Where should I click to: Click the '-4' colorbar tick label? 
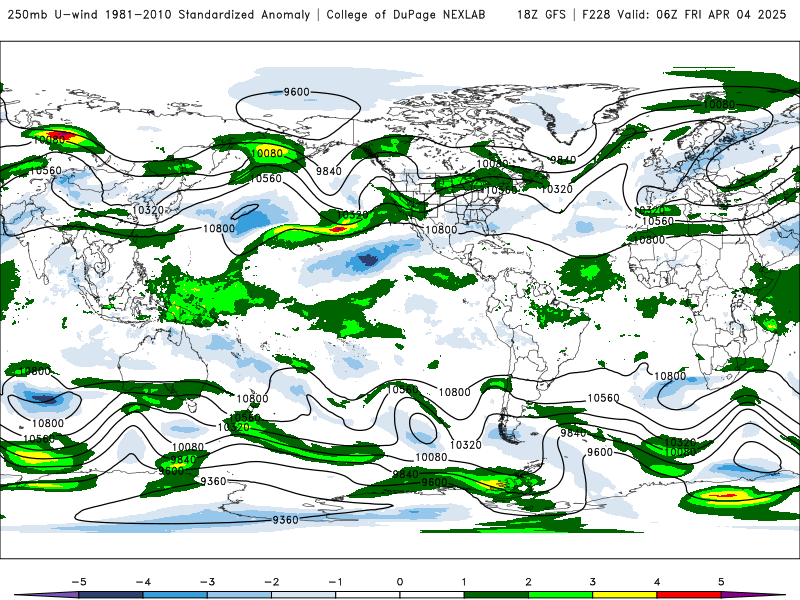click(143, 582)
